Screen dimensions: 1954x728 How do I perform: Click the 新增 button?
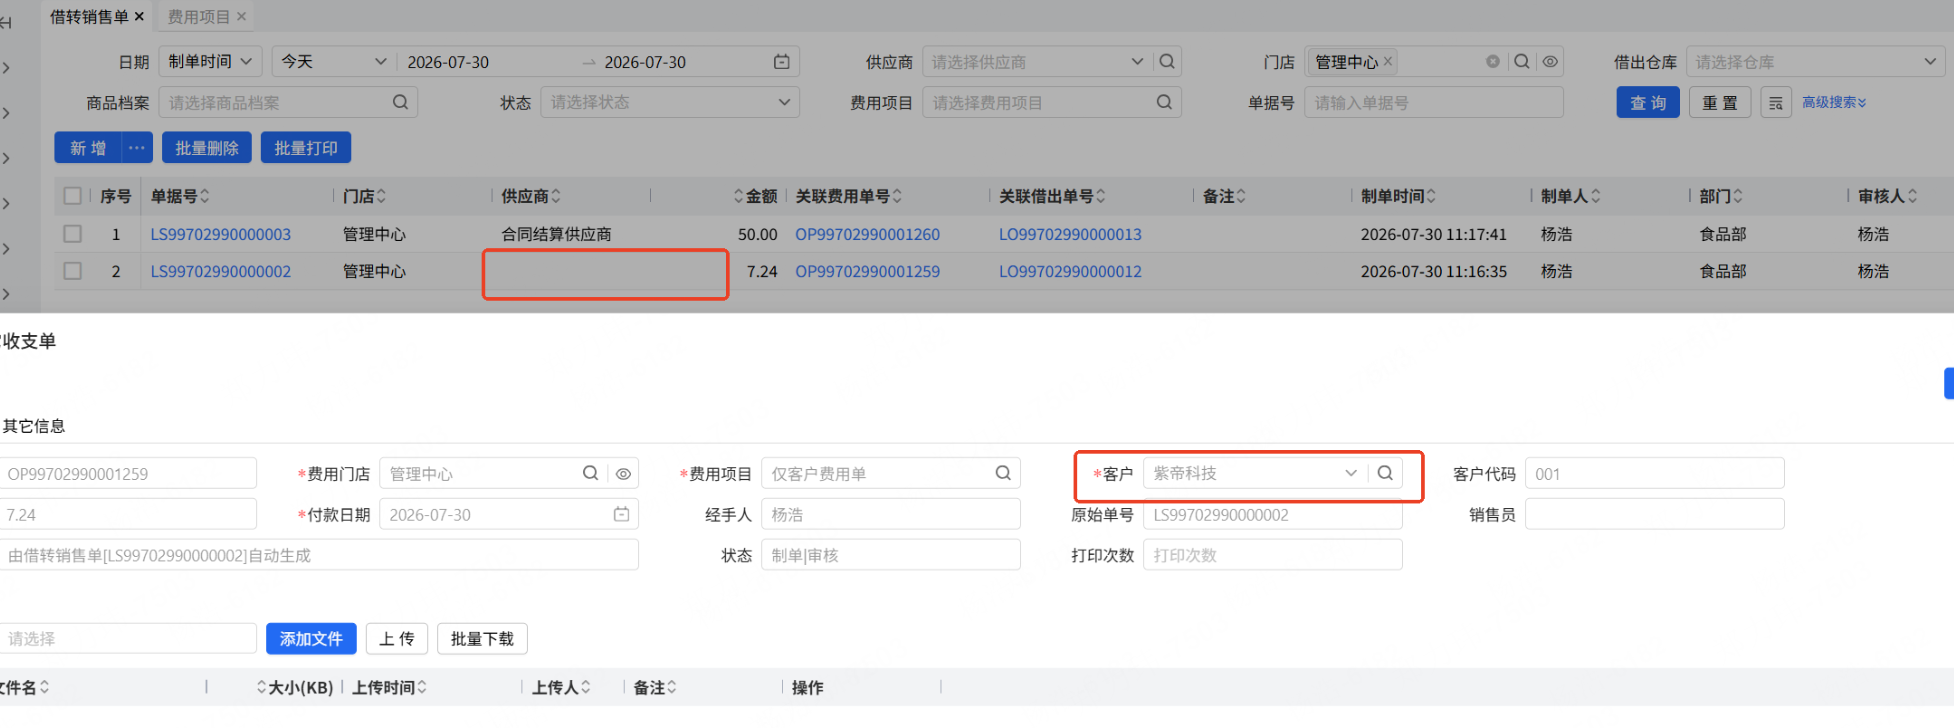88,148
